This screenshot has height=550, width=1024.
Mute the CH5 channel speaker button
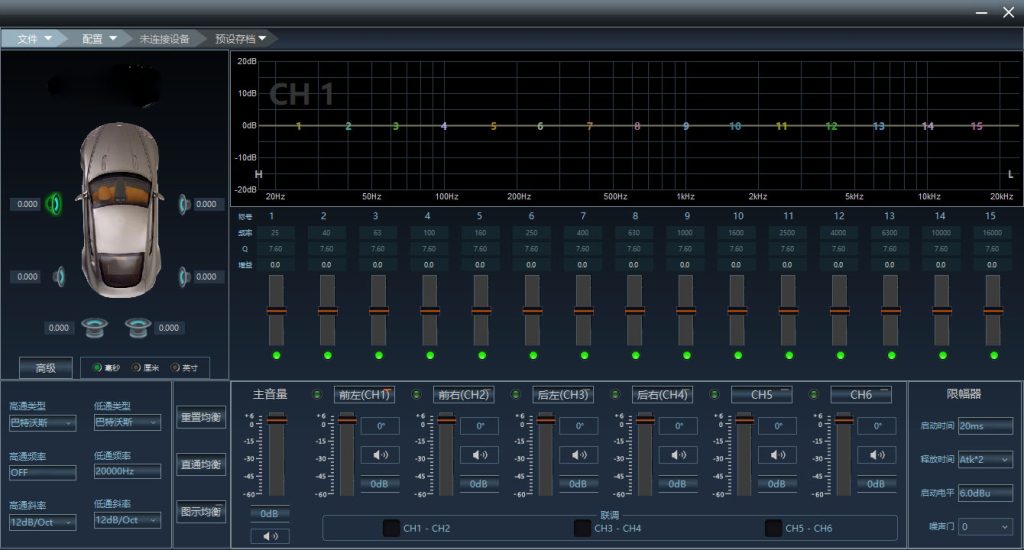click(777, 455)
